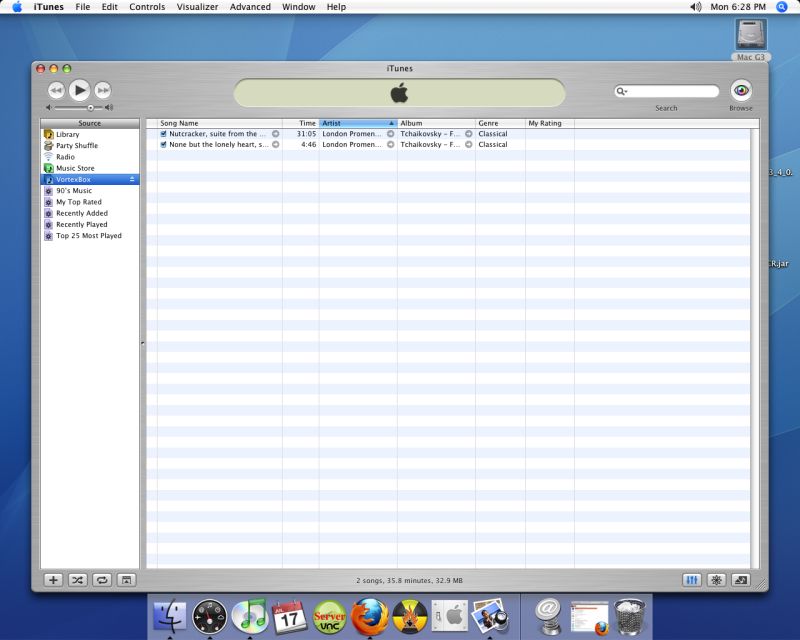Open the Controls menu
This screenshot has width=800, height=640.
pyautogui.click(x=147, y=7)
